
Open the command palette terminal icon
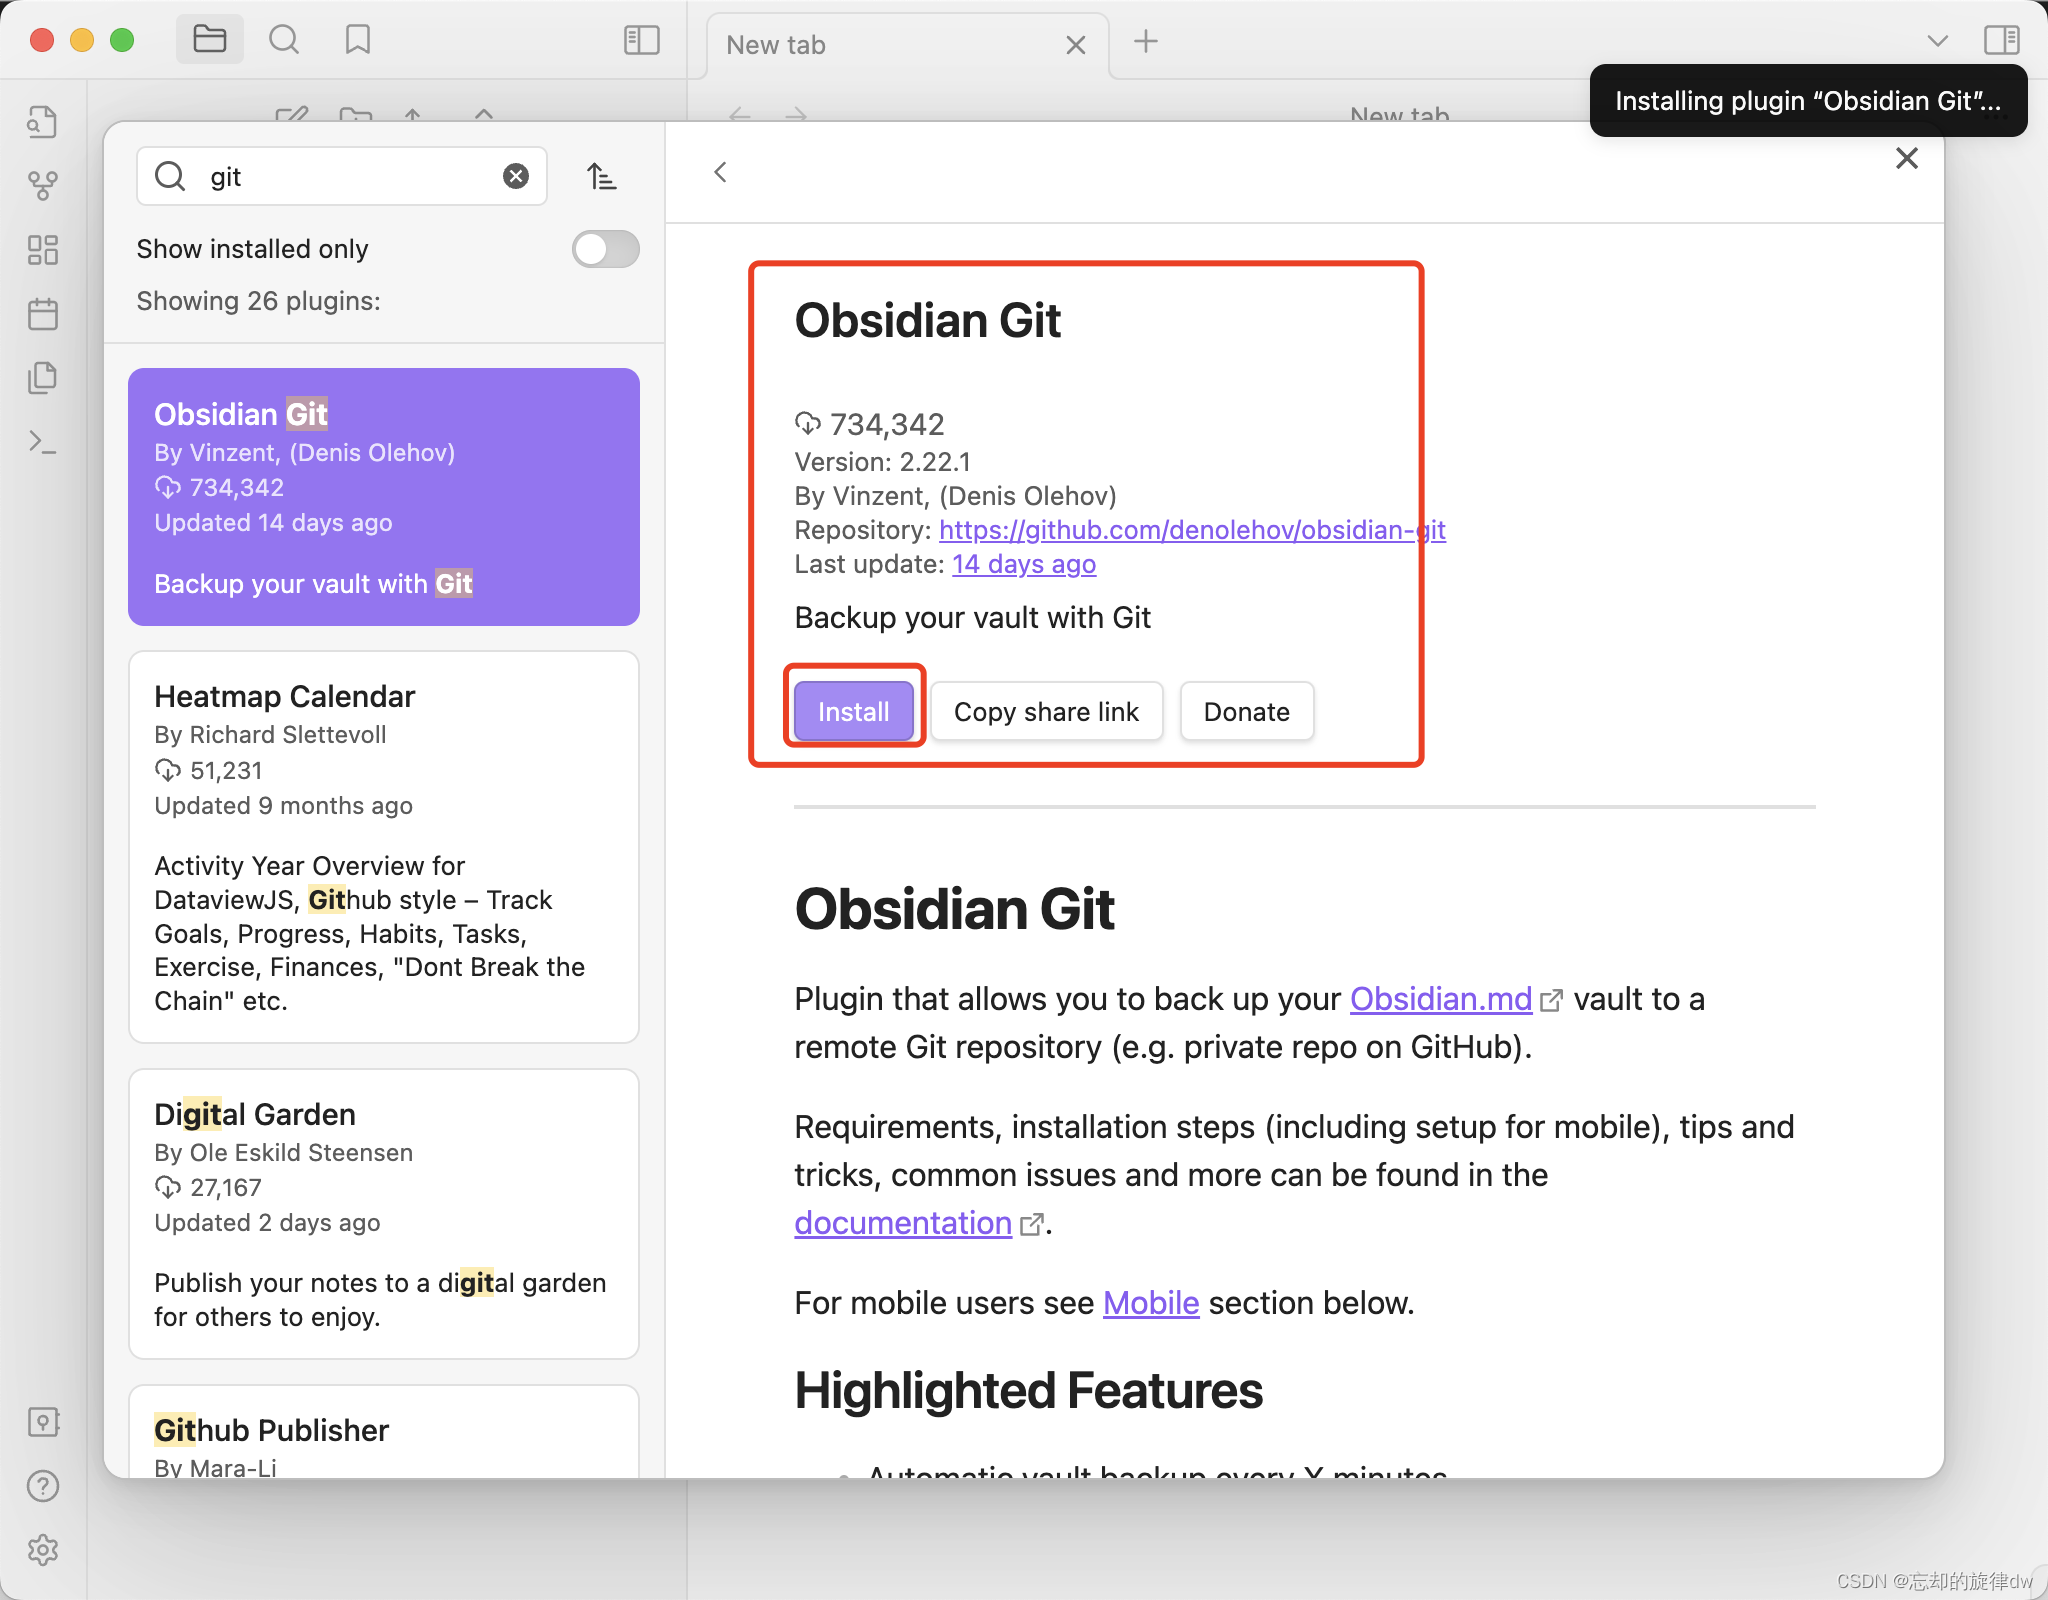click(43, 442)
